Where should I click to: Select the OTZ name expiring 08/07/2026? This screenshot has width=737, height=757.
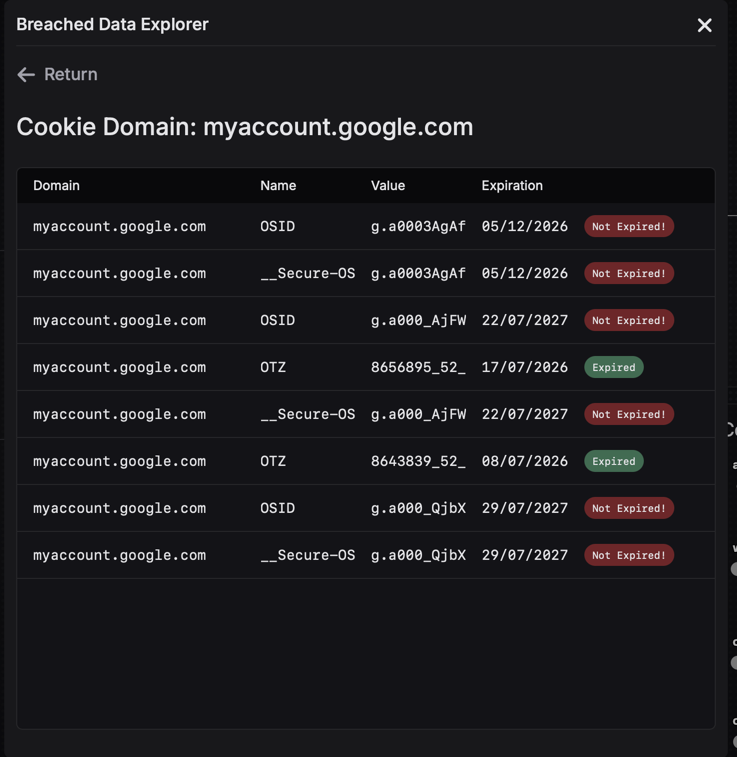point(273,461)
